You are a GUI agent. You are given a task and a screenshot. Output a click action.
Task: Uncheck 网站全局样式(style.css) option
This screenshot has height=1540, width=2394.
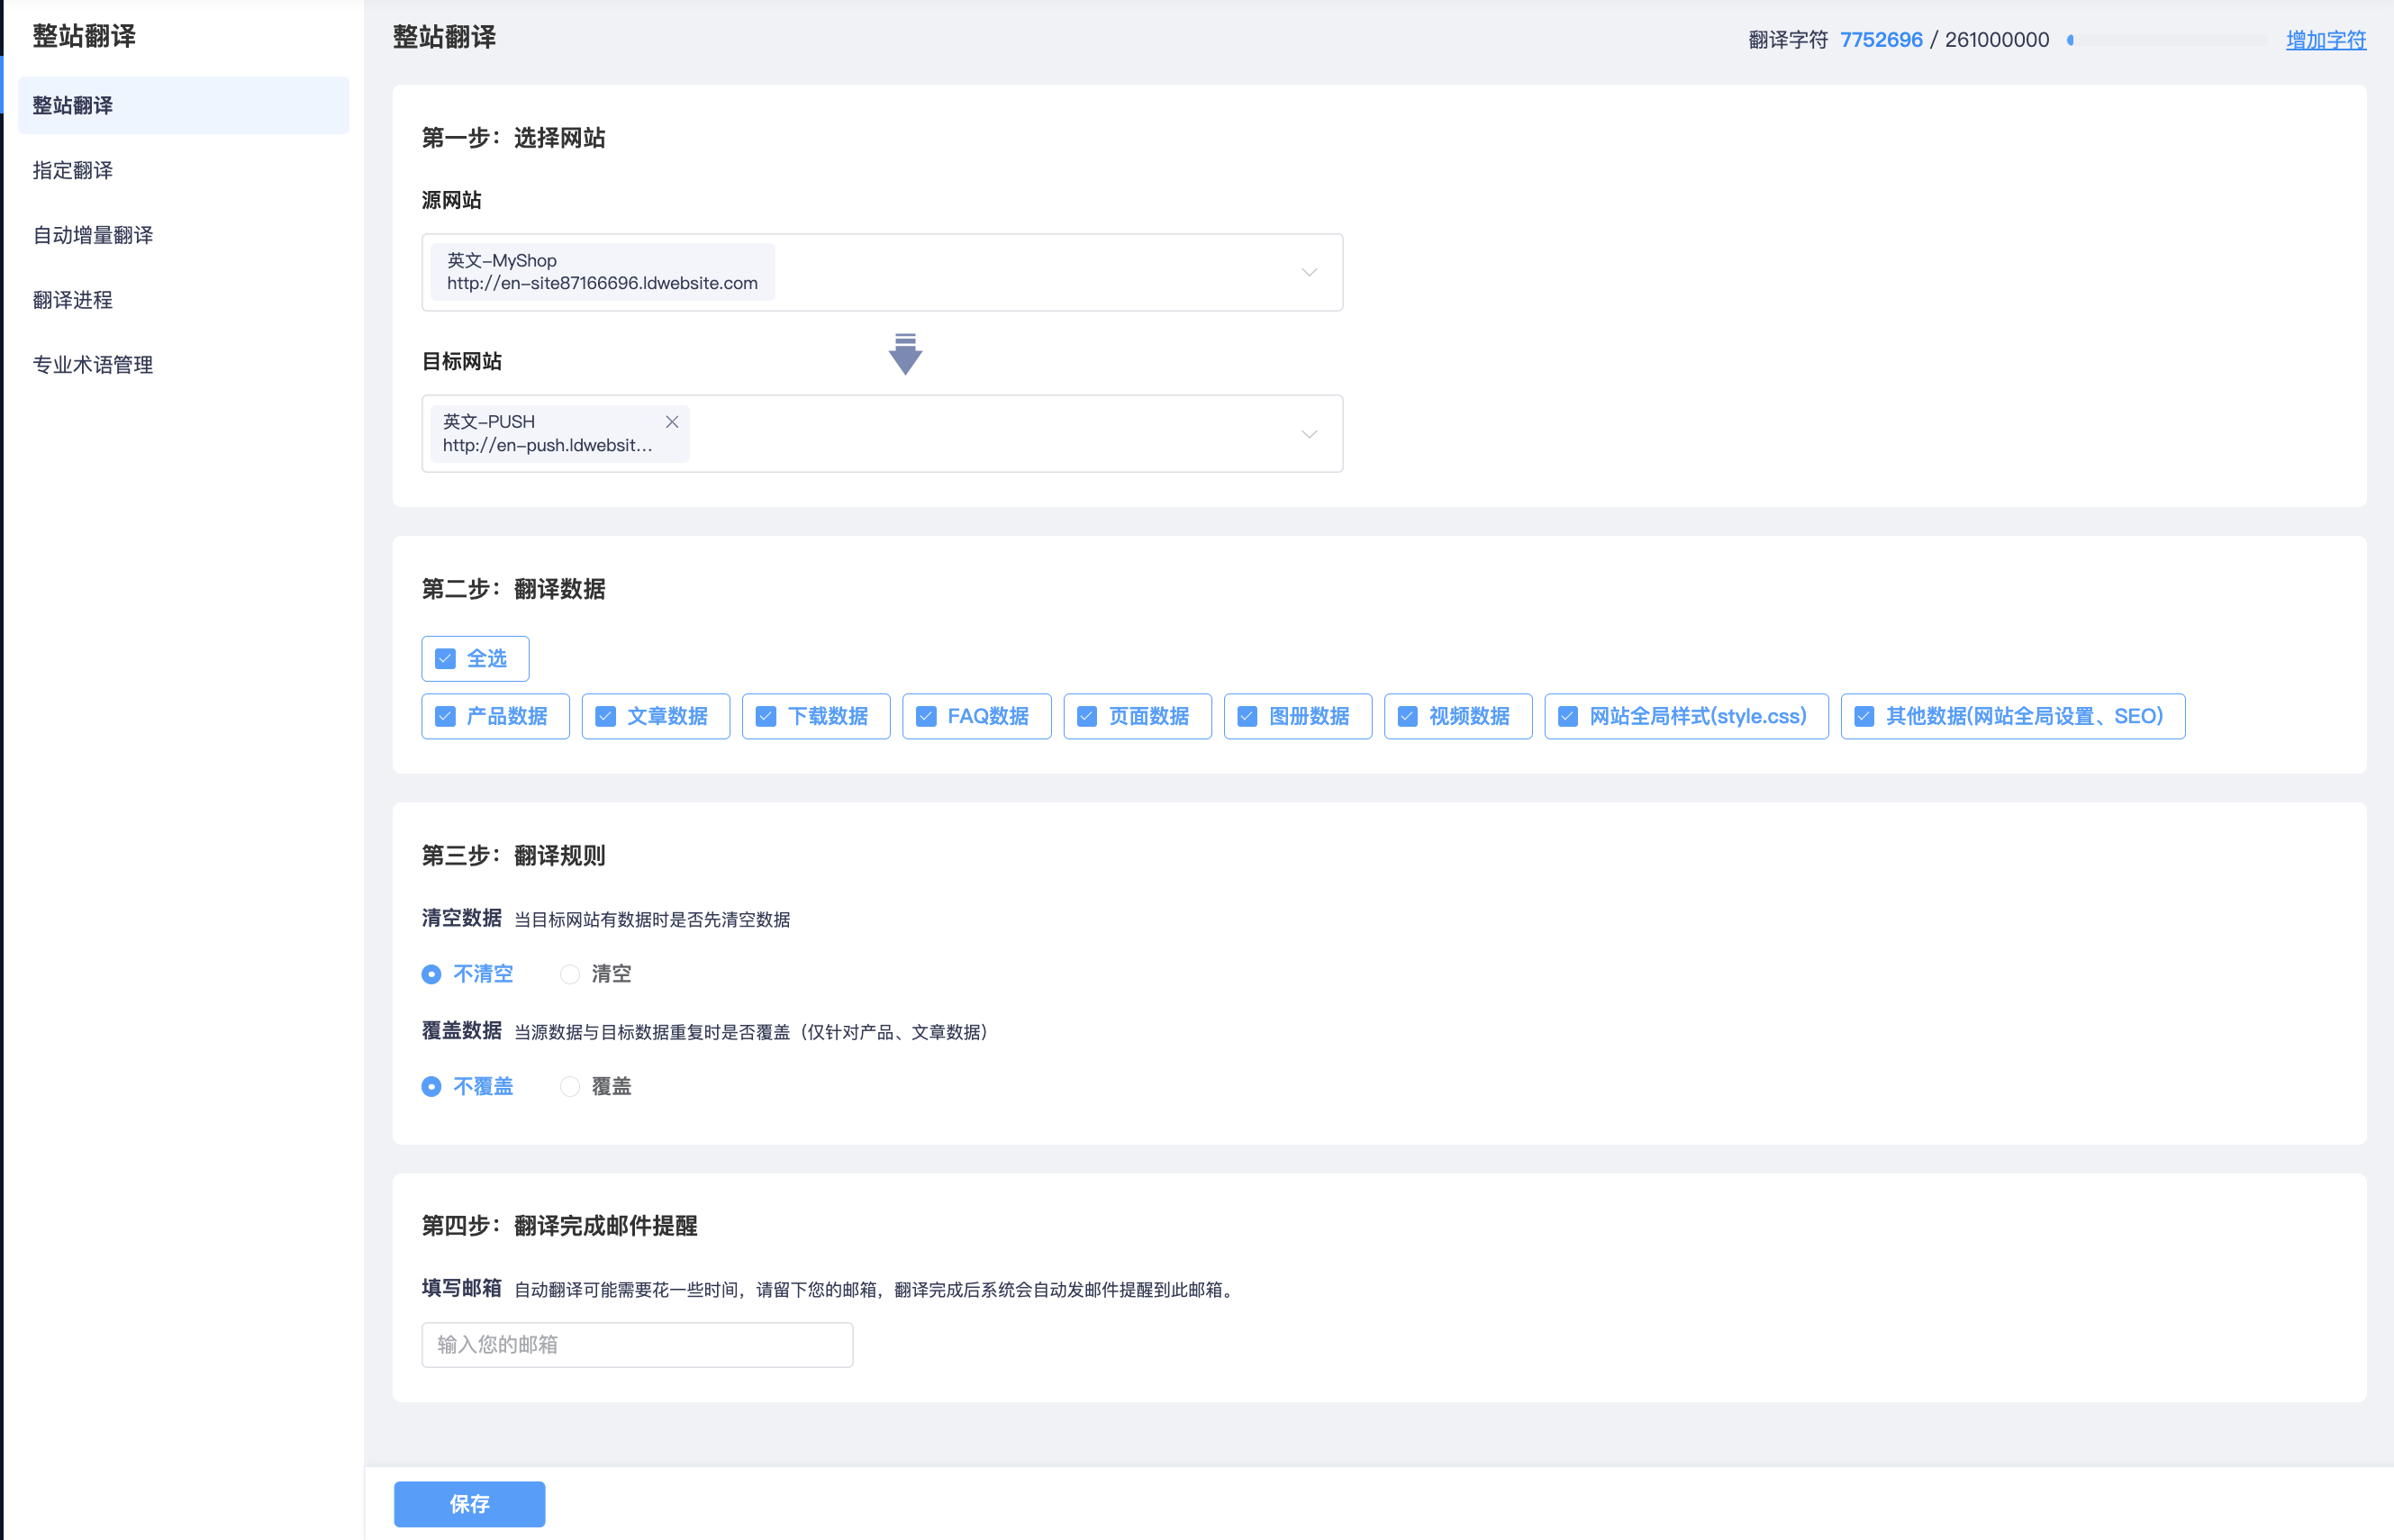1568,717
